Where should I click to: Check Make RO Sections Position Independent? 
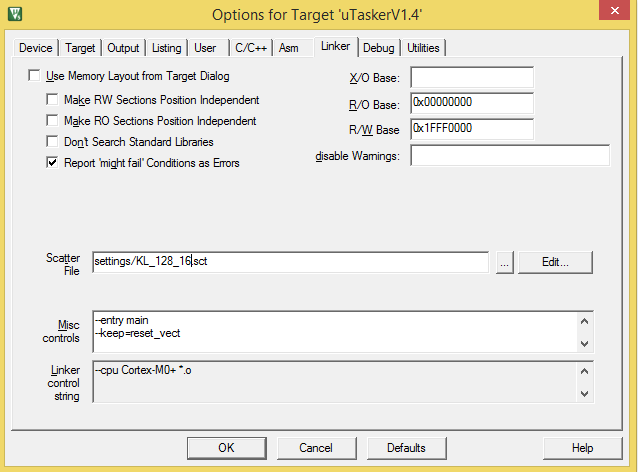pyautogui.click(x=53, y=121)
